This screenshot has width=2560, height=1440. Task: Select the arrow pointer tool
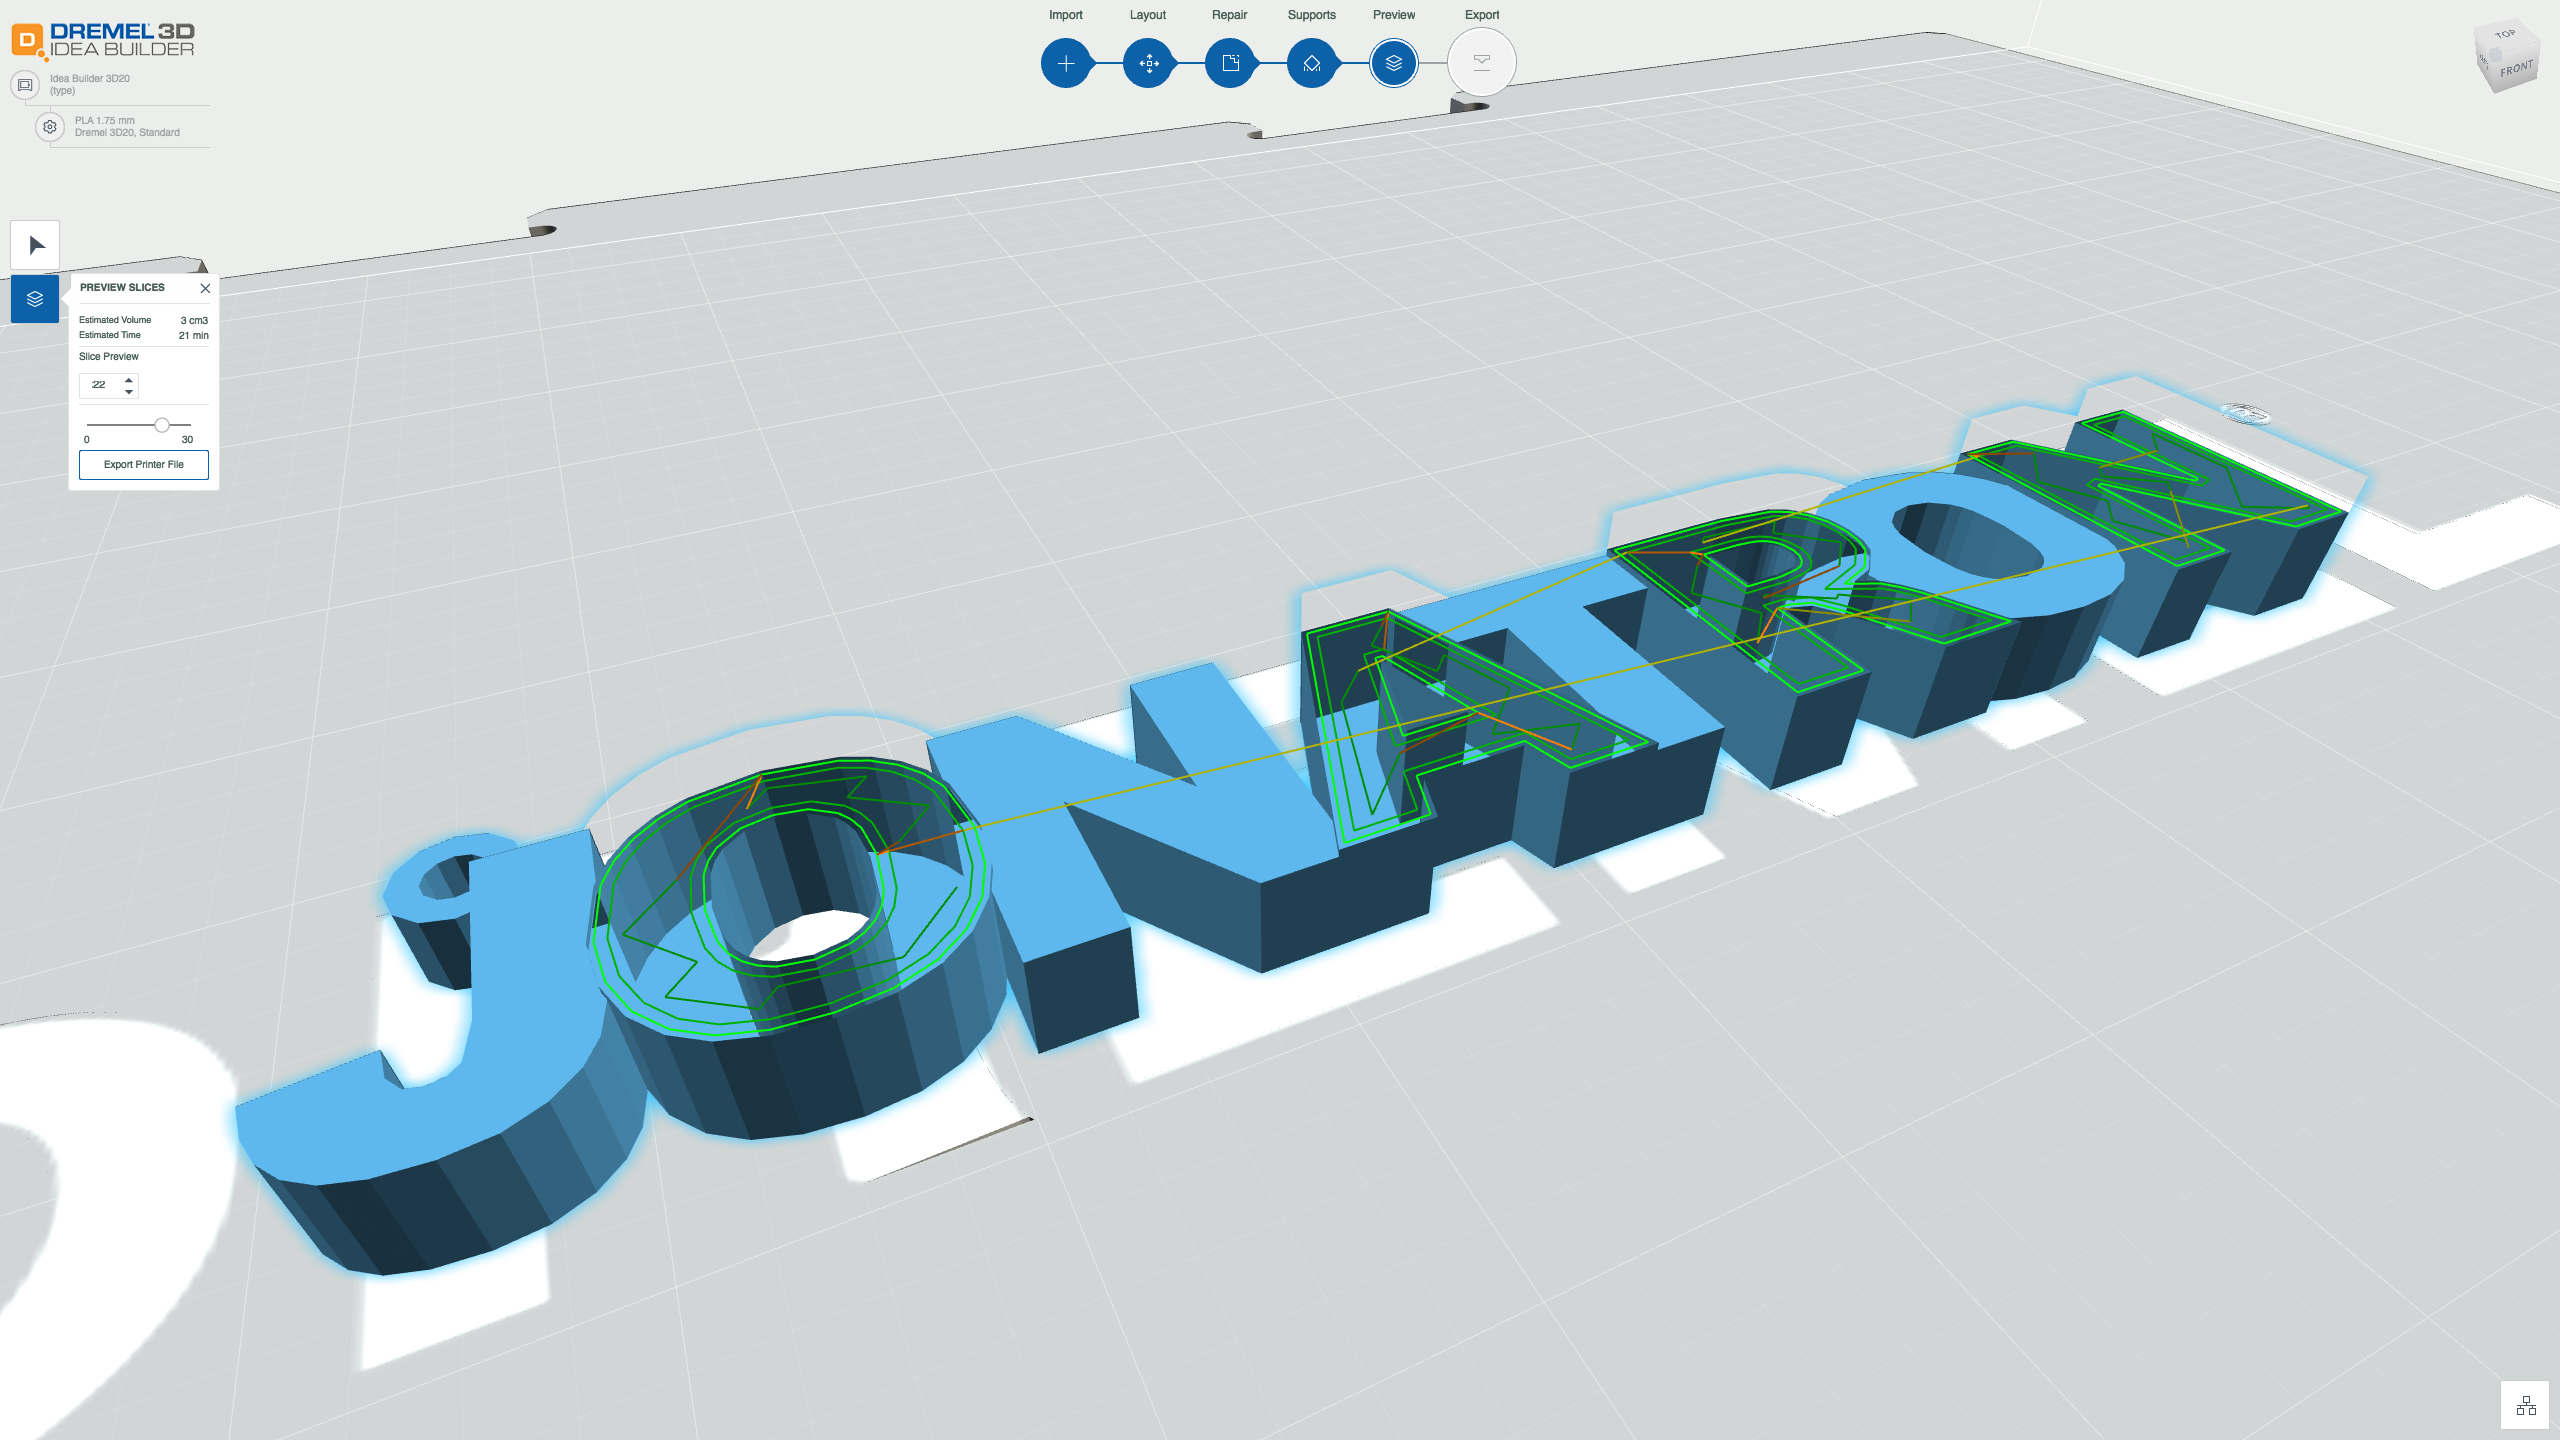36,245
